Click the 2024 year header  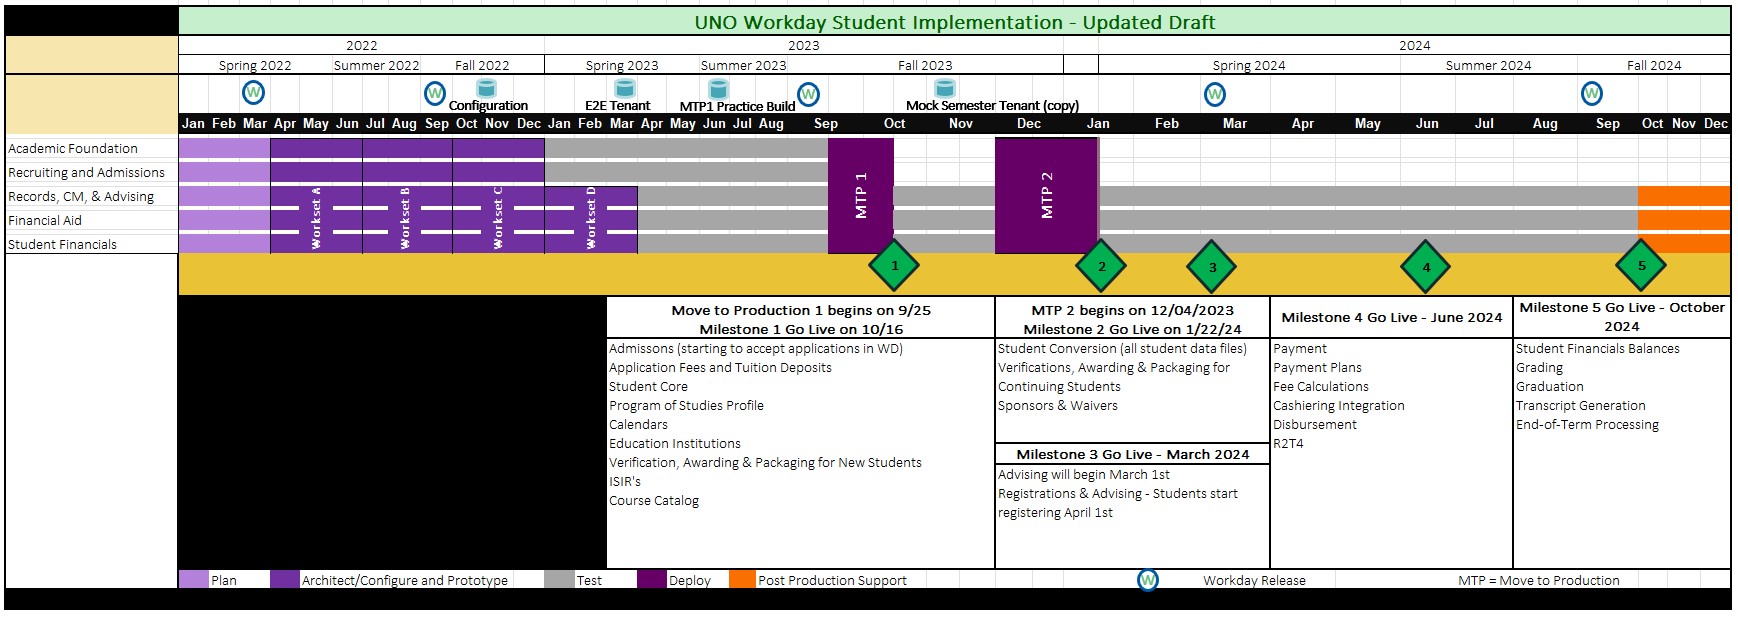(x=1415, y=45)
